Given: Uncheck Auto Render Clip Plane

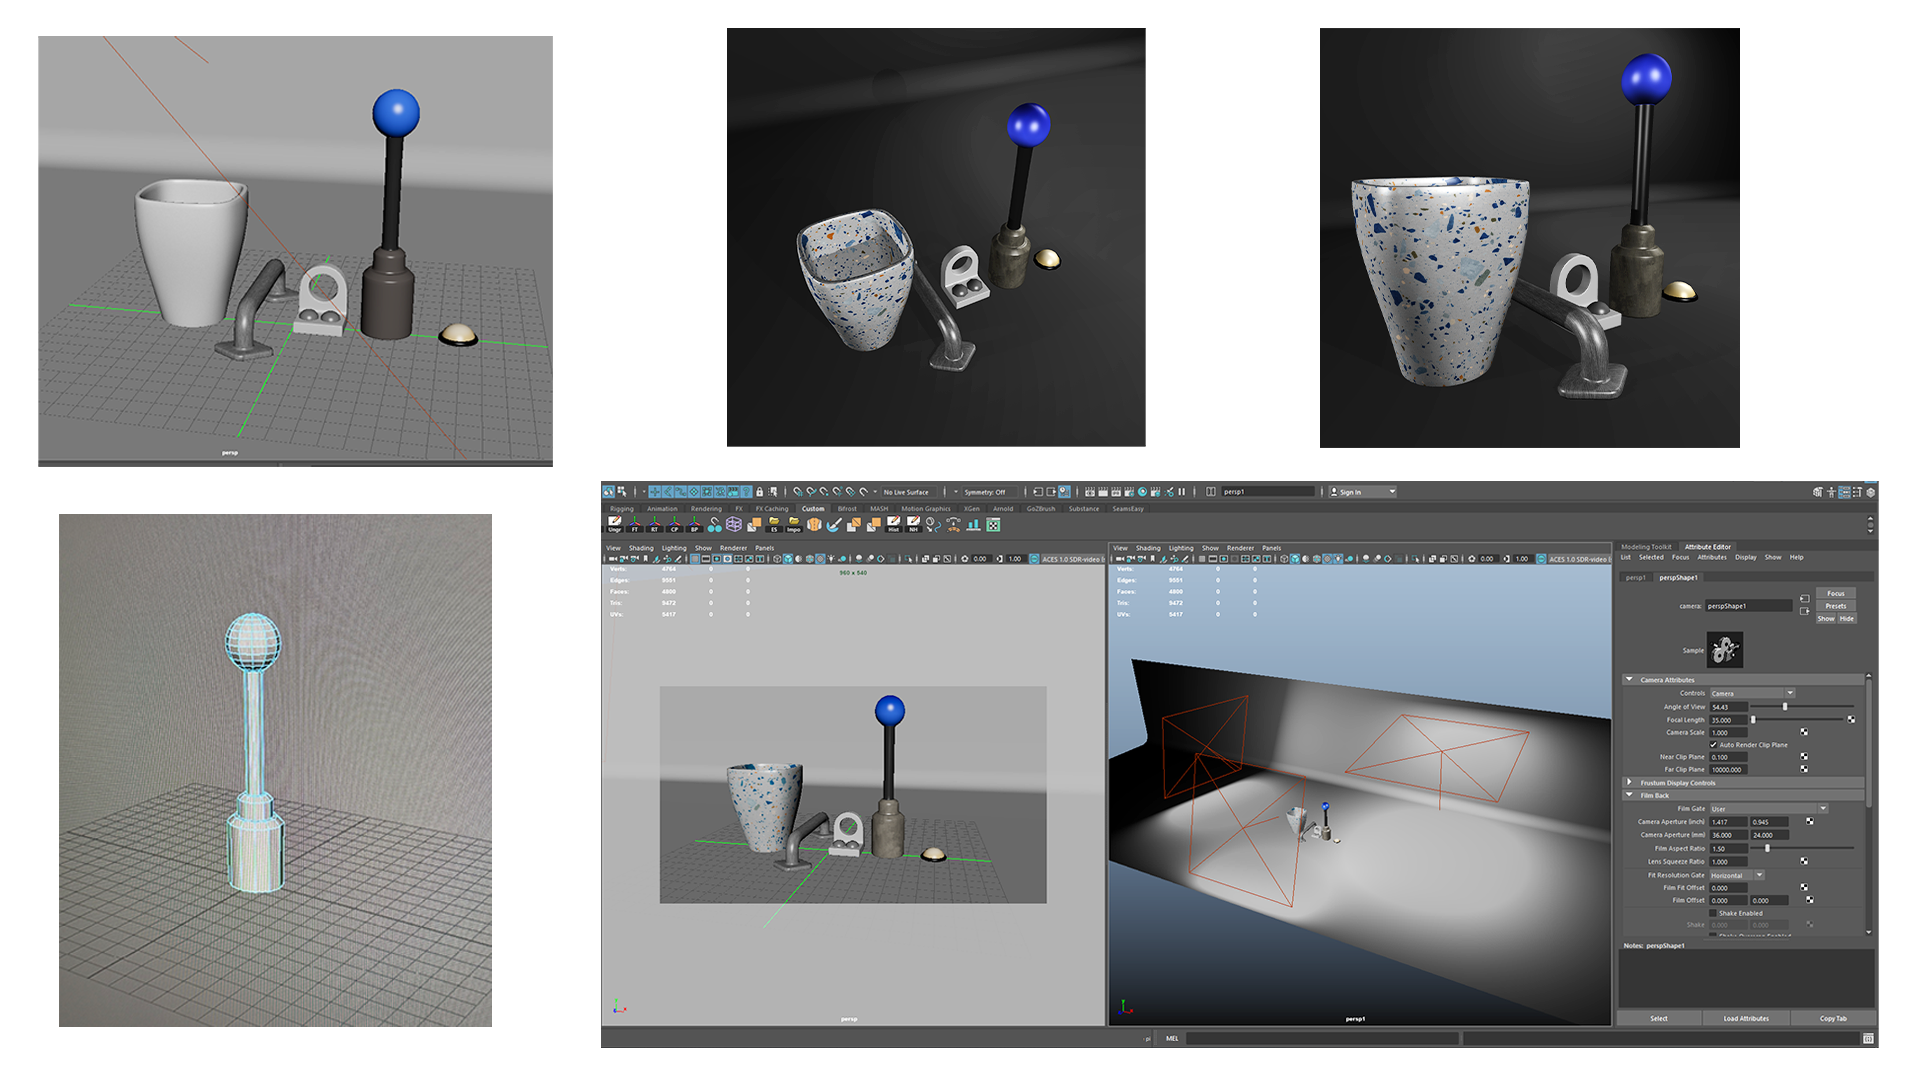Looking at the screenshot, I should click(1714, 745).
